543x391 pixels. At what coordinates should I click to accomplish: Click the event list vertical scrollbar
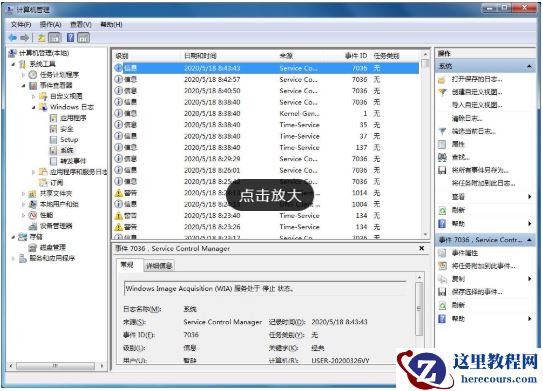425,144
